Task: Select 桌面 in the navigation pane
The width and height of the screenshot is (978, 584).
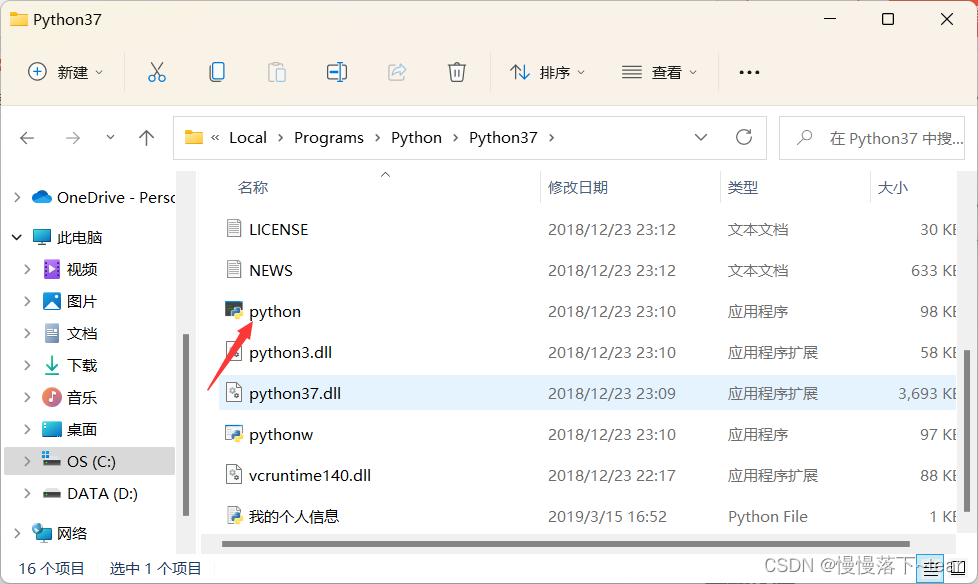Action: (x=82, y=429)
